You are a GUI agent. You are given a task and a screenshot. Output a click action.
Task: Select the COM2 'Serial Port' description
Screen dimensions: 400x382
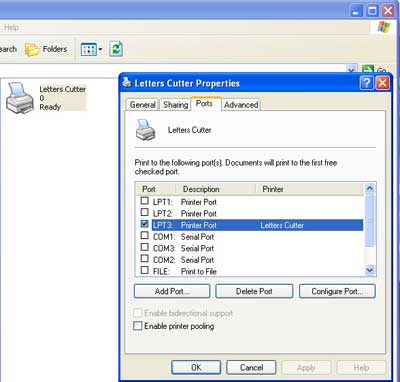pos(197,260)
